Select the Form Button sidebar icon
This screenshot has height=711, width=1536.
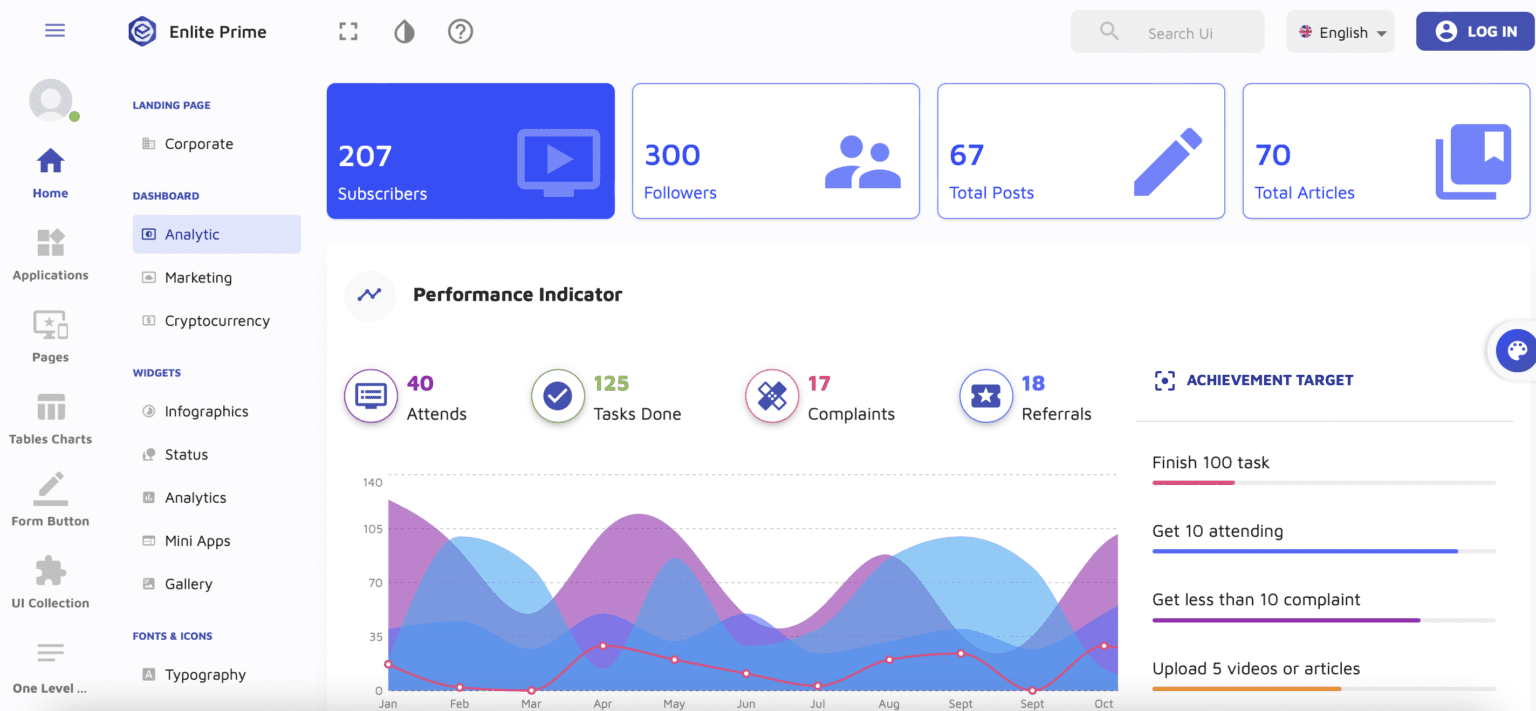point(49,487)
